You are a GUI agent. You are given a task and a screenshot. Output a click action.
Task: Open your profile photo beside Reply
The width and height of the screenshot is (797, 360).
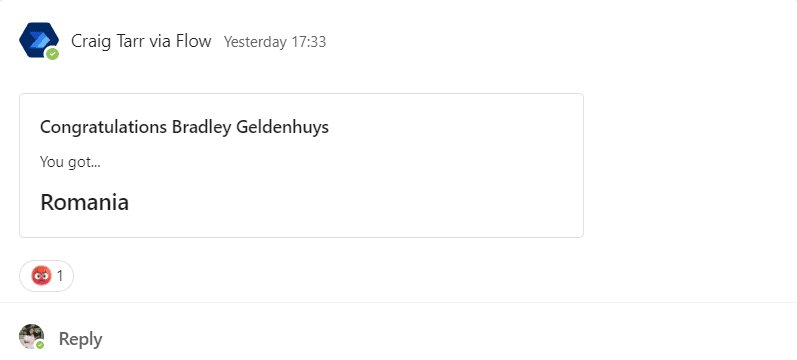[32, 337]
